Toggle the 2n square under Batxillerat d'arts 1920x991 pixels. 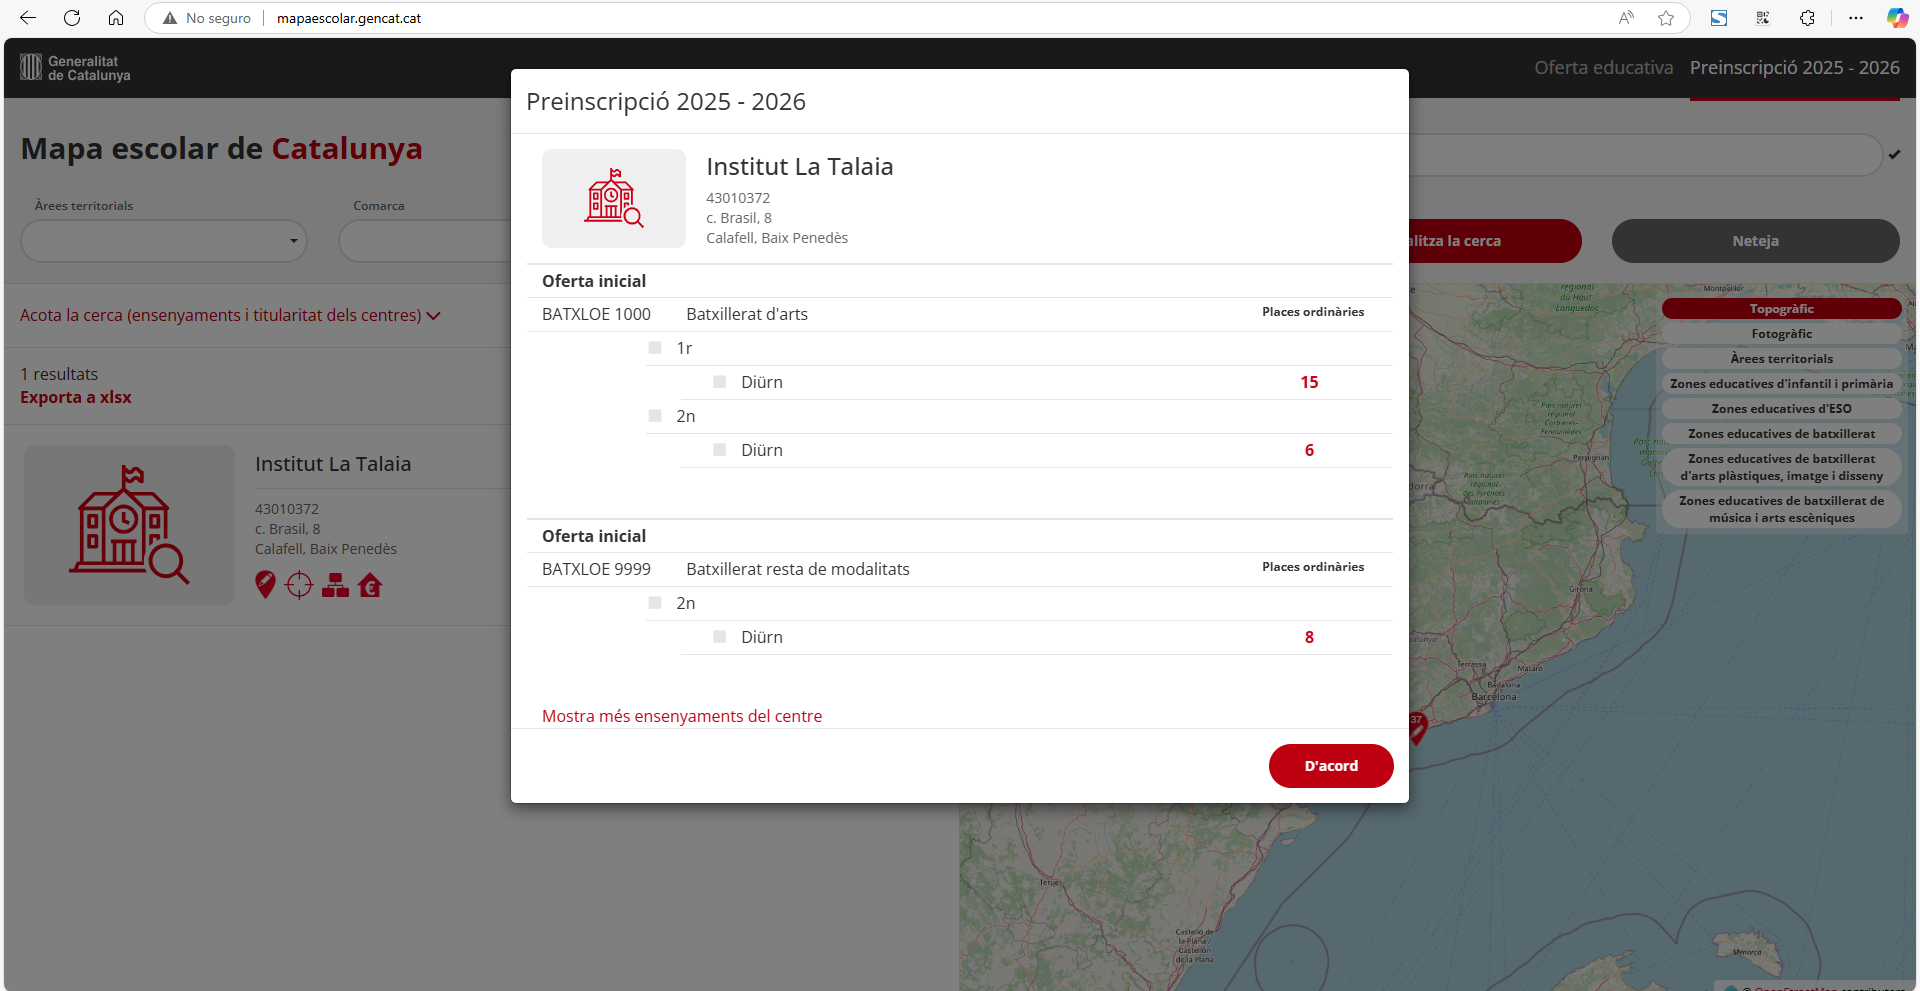pos(655,416)
